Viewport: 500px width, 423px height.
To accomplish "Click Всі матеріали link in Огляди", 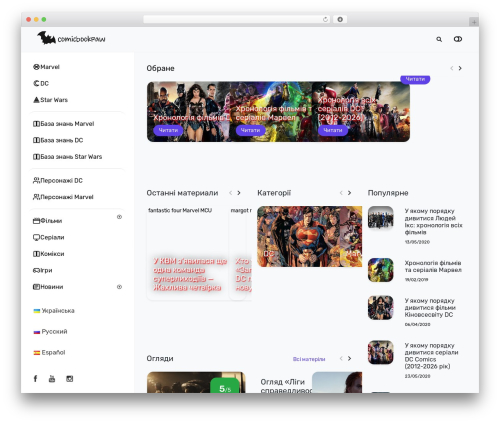I will click(309, 359).
